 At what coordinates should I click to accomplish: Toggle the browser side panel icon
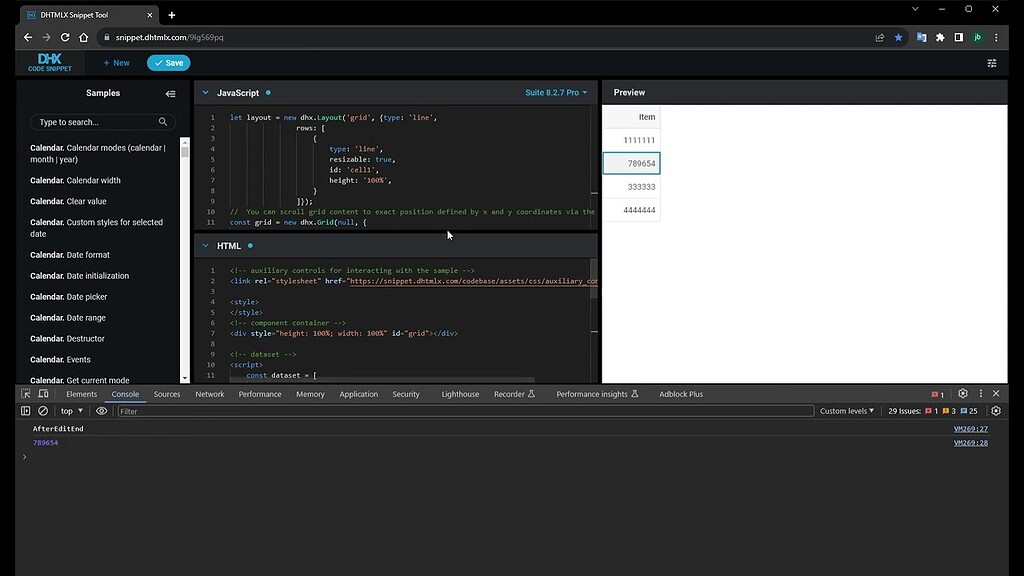[959, 37]
